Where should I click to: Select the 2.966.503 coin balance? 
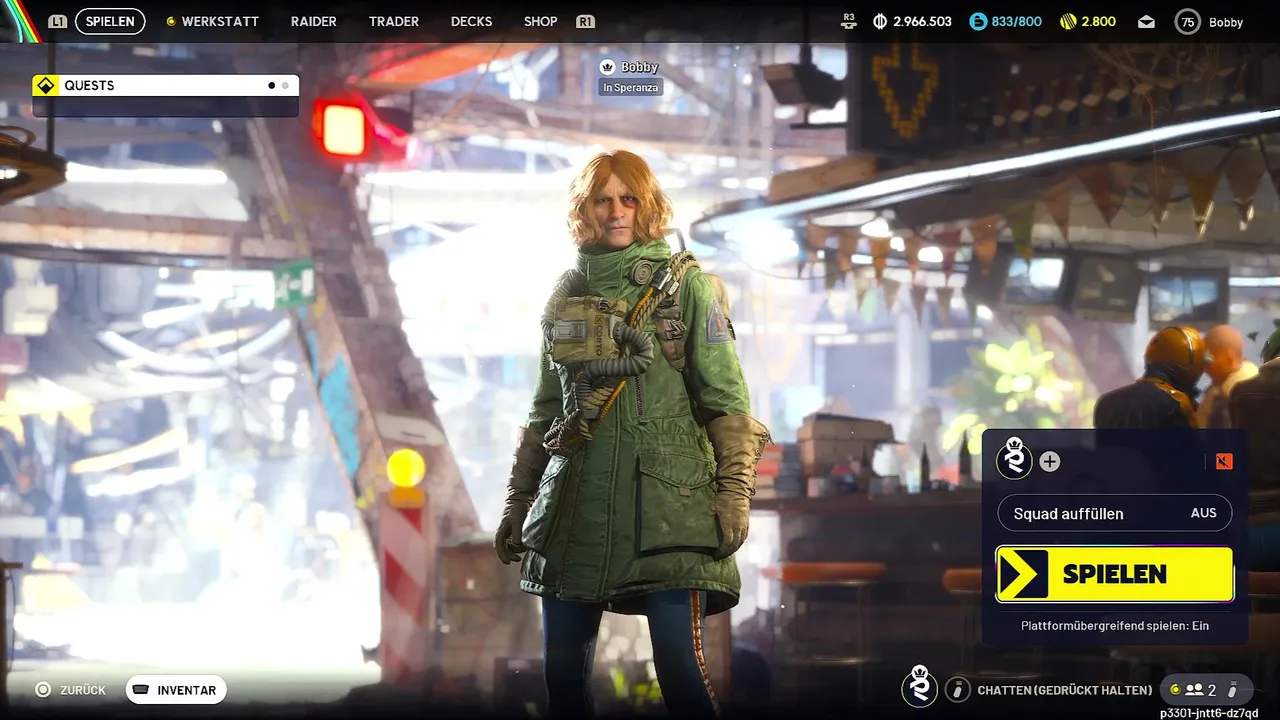tap(923, 21)
